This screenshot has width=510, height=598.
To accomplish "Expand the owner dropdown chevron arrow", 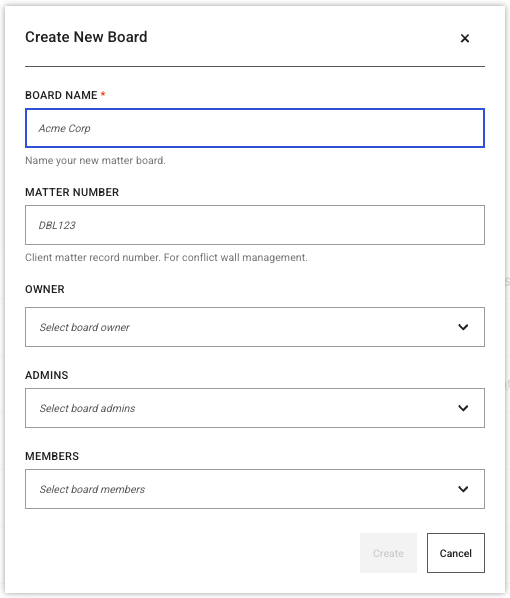I will 463,327.
